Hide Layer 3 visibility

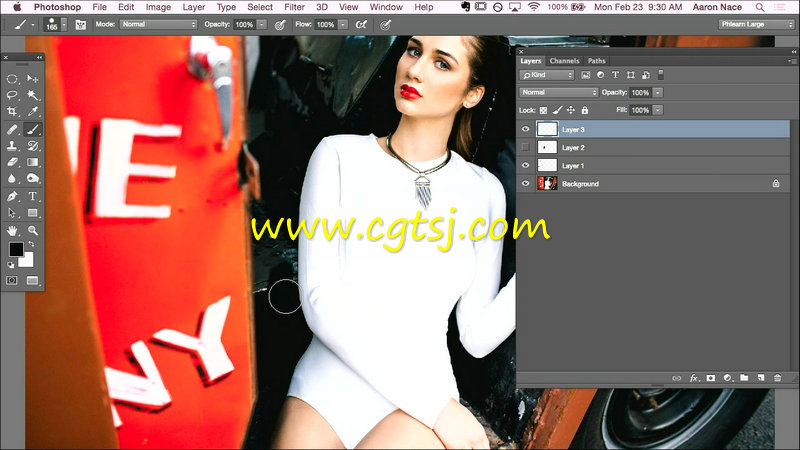point(526,130)
